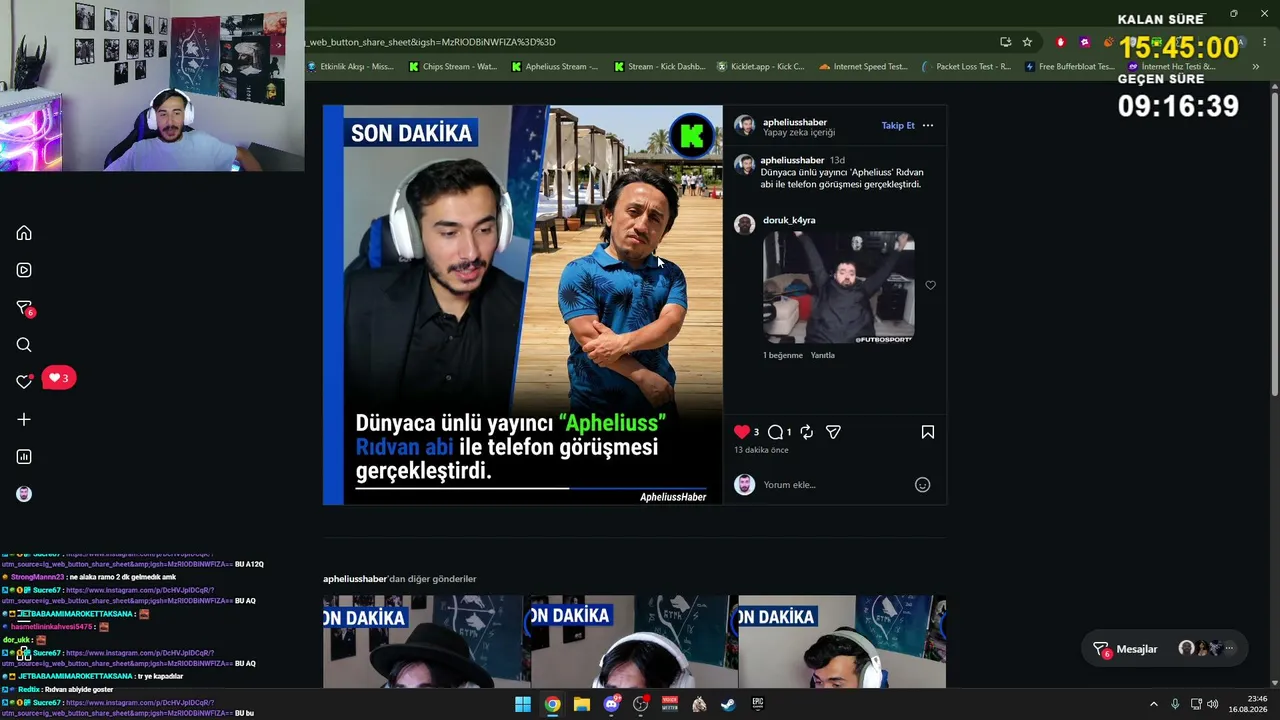
Task: Like doruk_k4yra's comment
Action: 931,285
